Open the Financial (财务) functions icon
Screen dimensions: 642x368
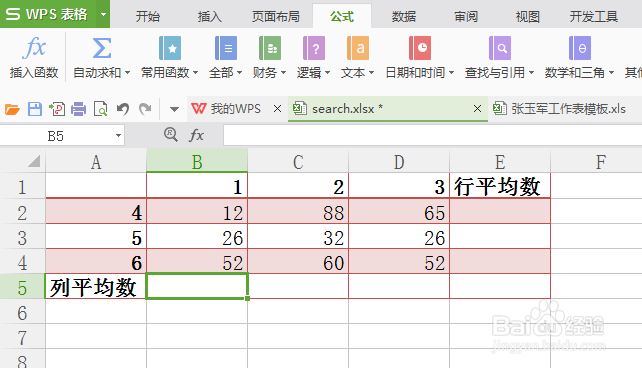(270, 48)
